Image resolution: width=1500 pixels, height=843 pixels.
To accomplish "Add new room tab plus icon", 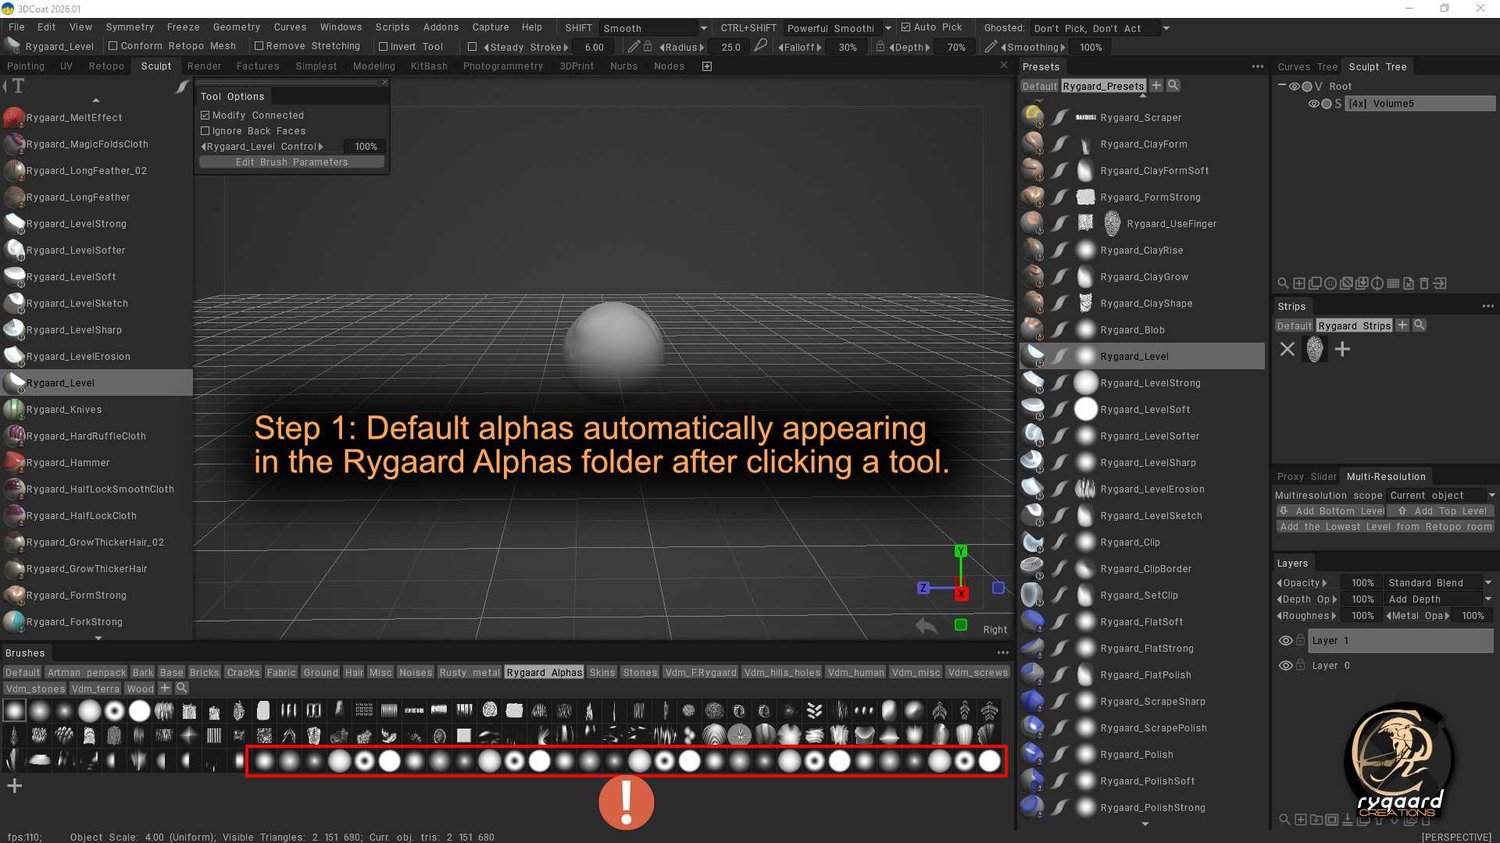I will [707, 66].
